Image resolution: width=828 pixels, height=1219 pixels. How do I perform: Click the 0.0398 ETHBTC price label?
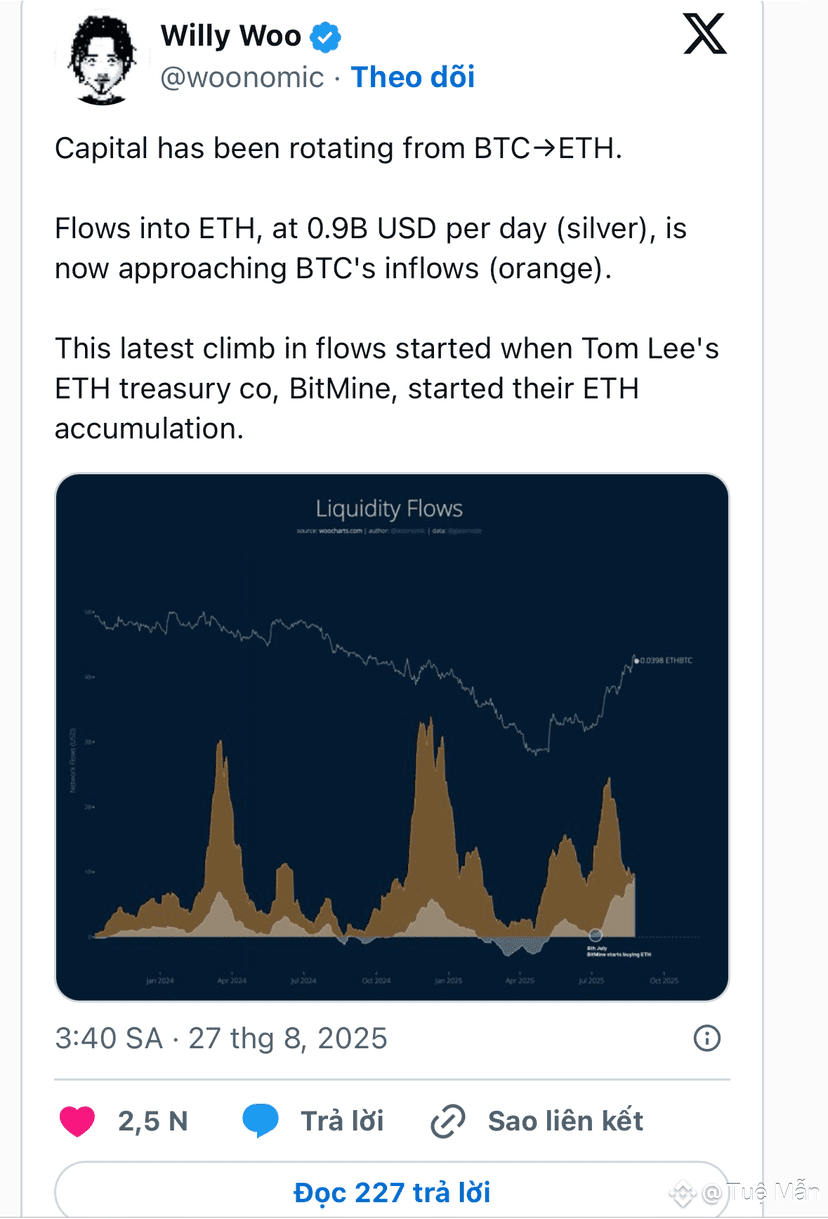pyautogui.click(x=666, y=661)
